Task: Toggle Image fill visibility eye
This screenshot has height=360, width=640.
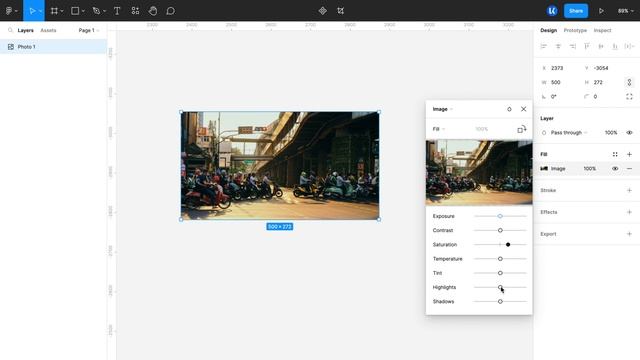Action: pyautogui.click(x=615, y=169)
